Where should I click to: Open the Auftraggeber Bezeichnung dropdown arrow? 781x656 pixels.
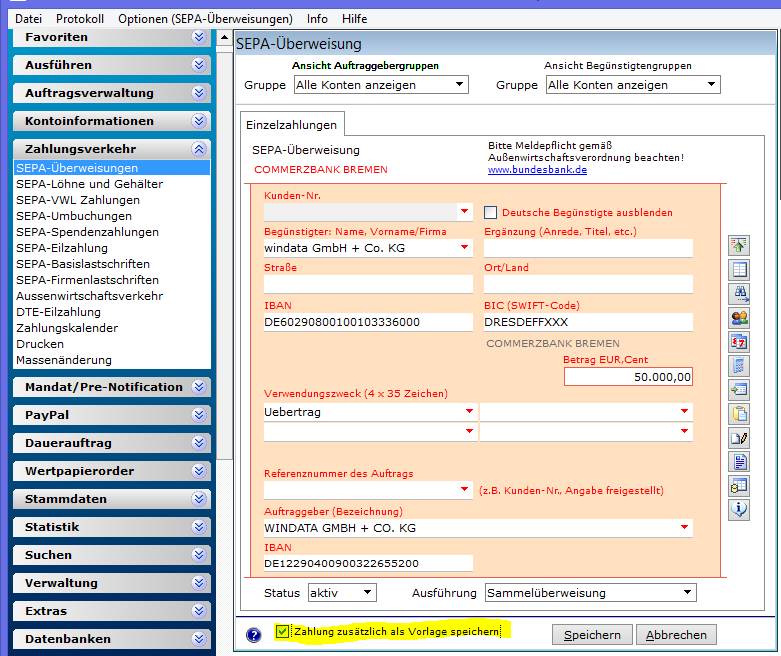pos(684,527)
